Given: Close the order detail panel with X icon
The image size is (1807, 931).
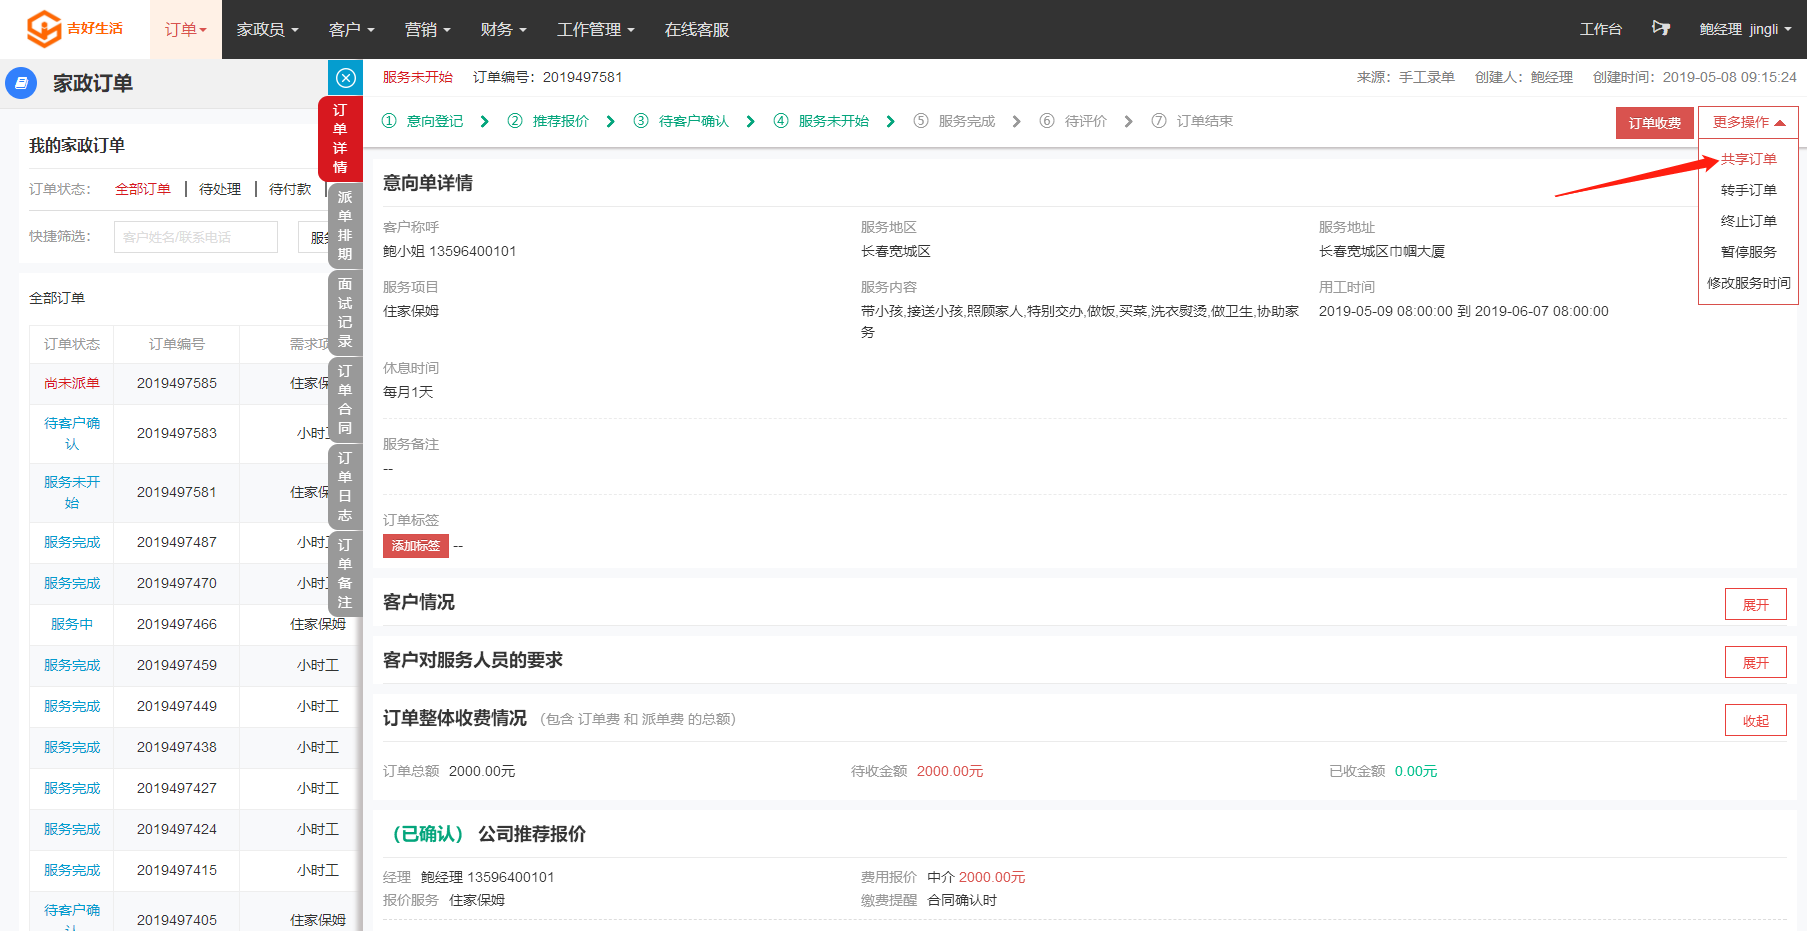Looking at the screenshot, I should coord(346,78).
